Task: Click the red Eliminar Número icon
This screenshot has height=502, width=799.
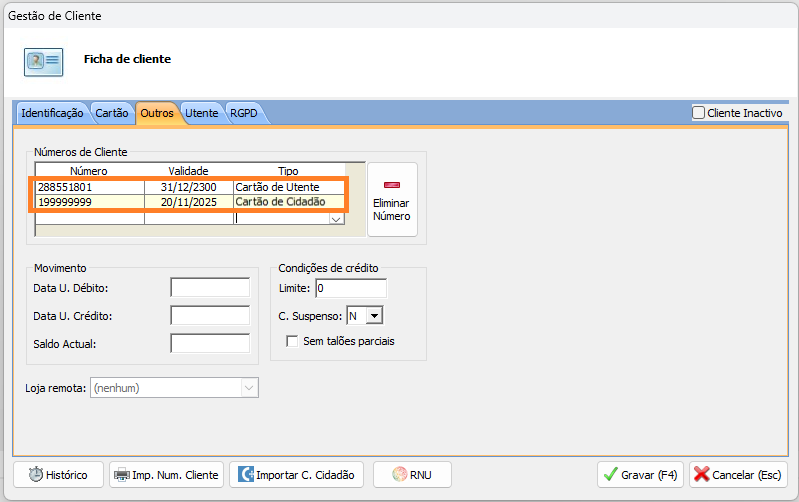Action: pos(391,185)
